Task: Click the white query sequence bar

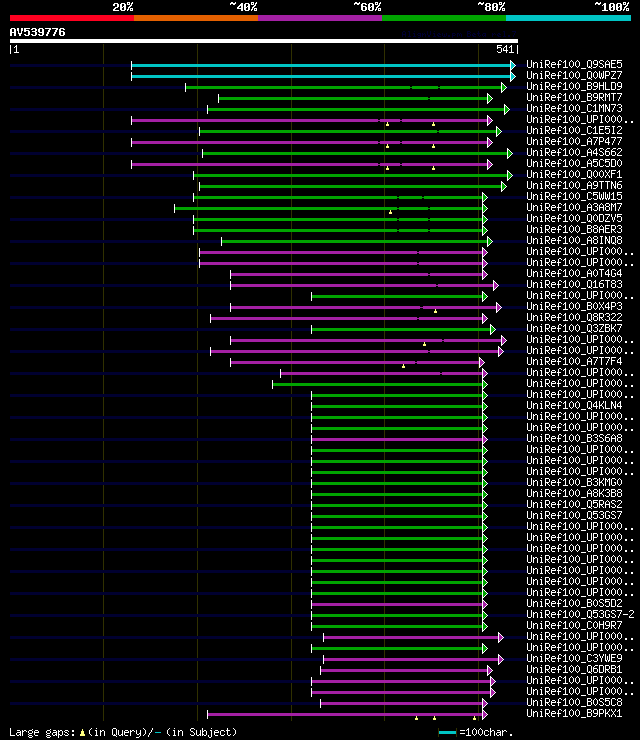Action: click(264, 41)
